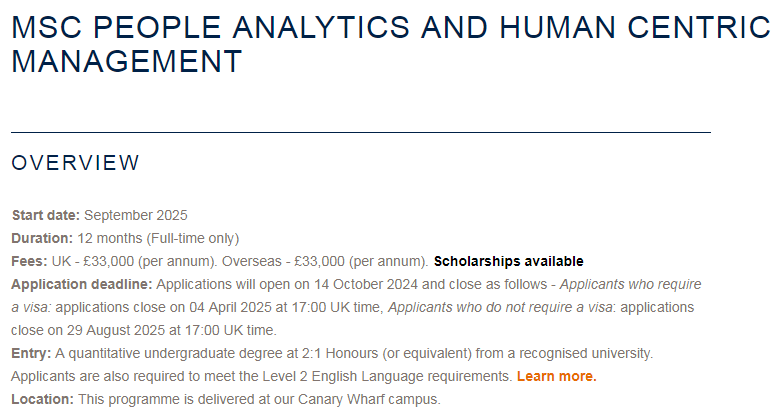Click the 14 October 2024 opening date
782x407 pixels.
pos(365,284)
